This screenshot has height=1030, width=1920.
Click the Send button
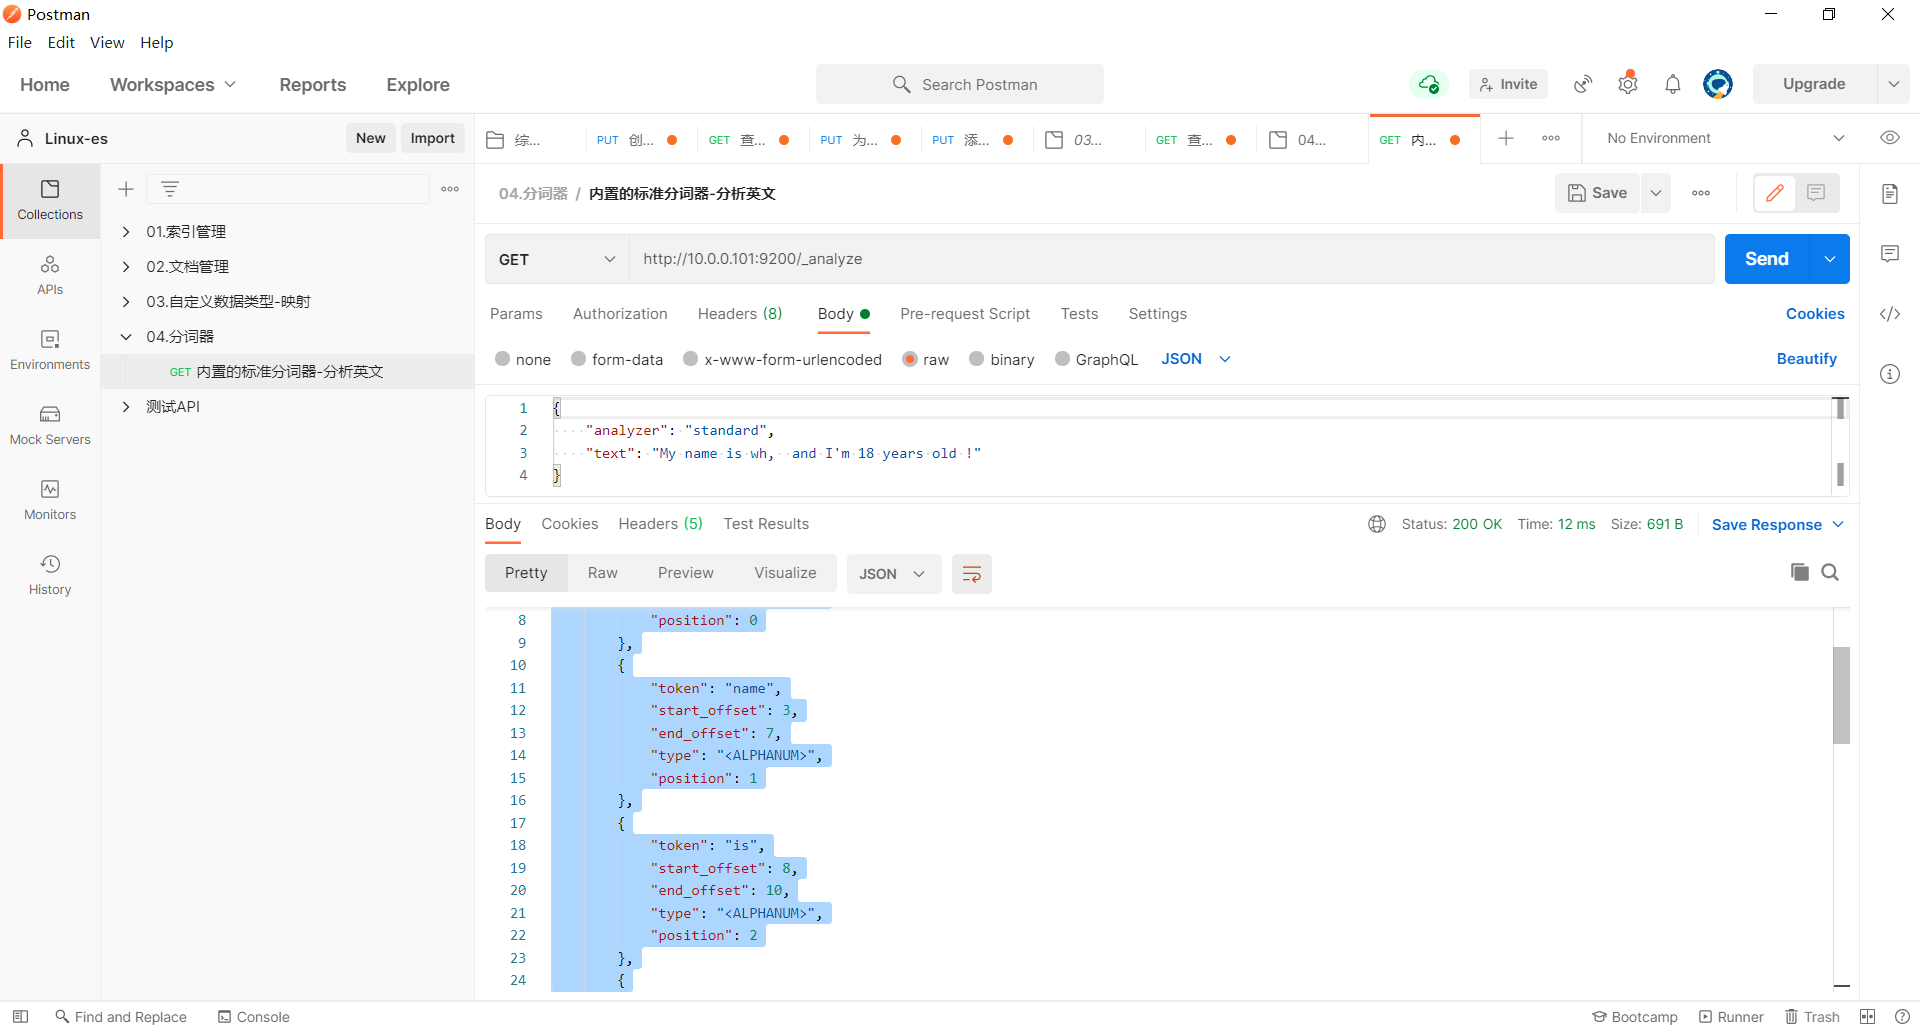[1767, 259]
